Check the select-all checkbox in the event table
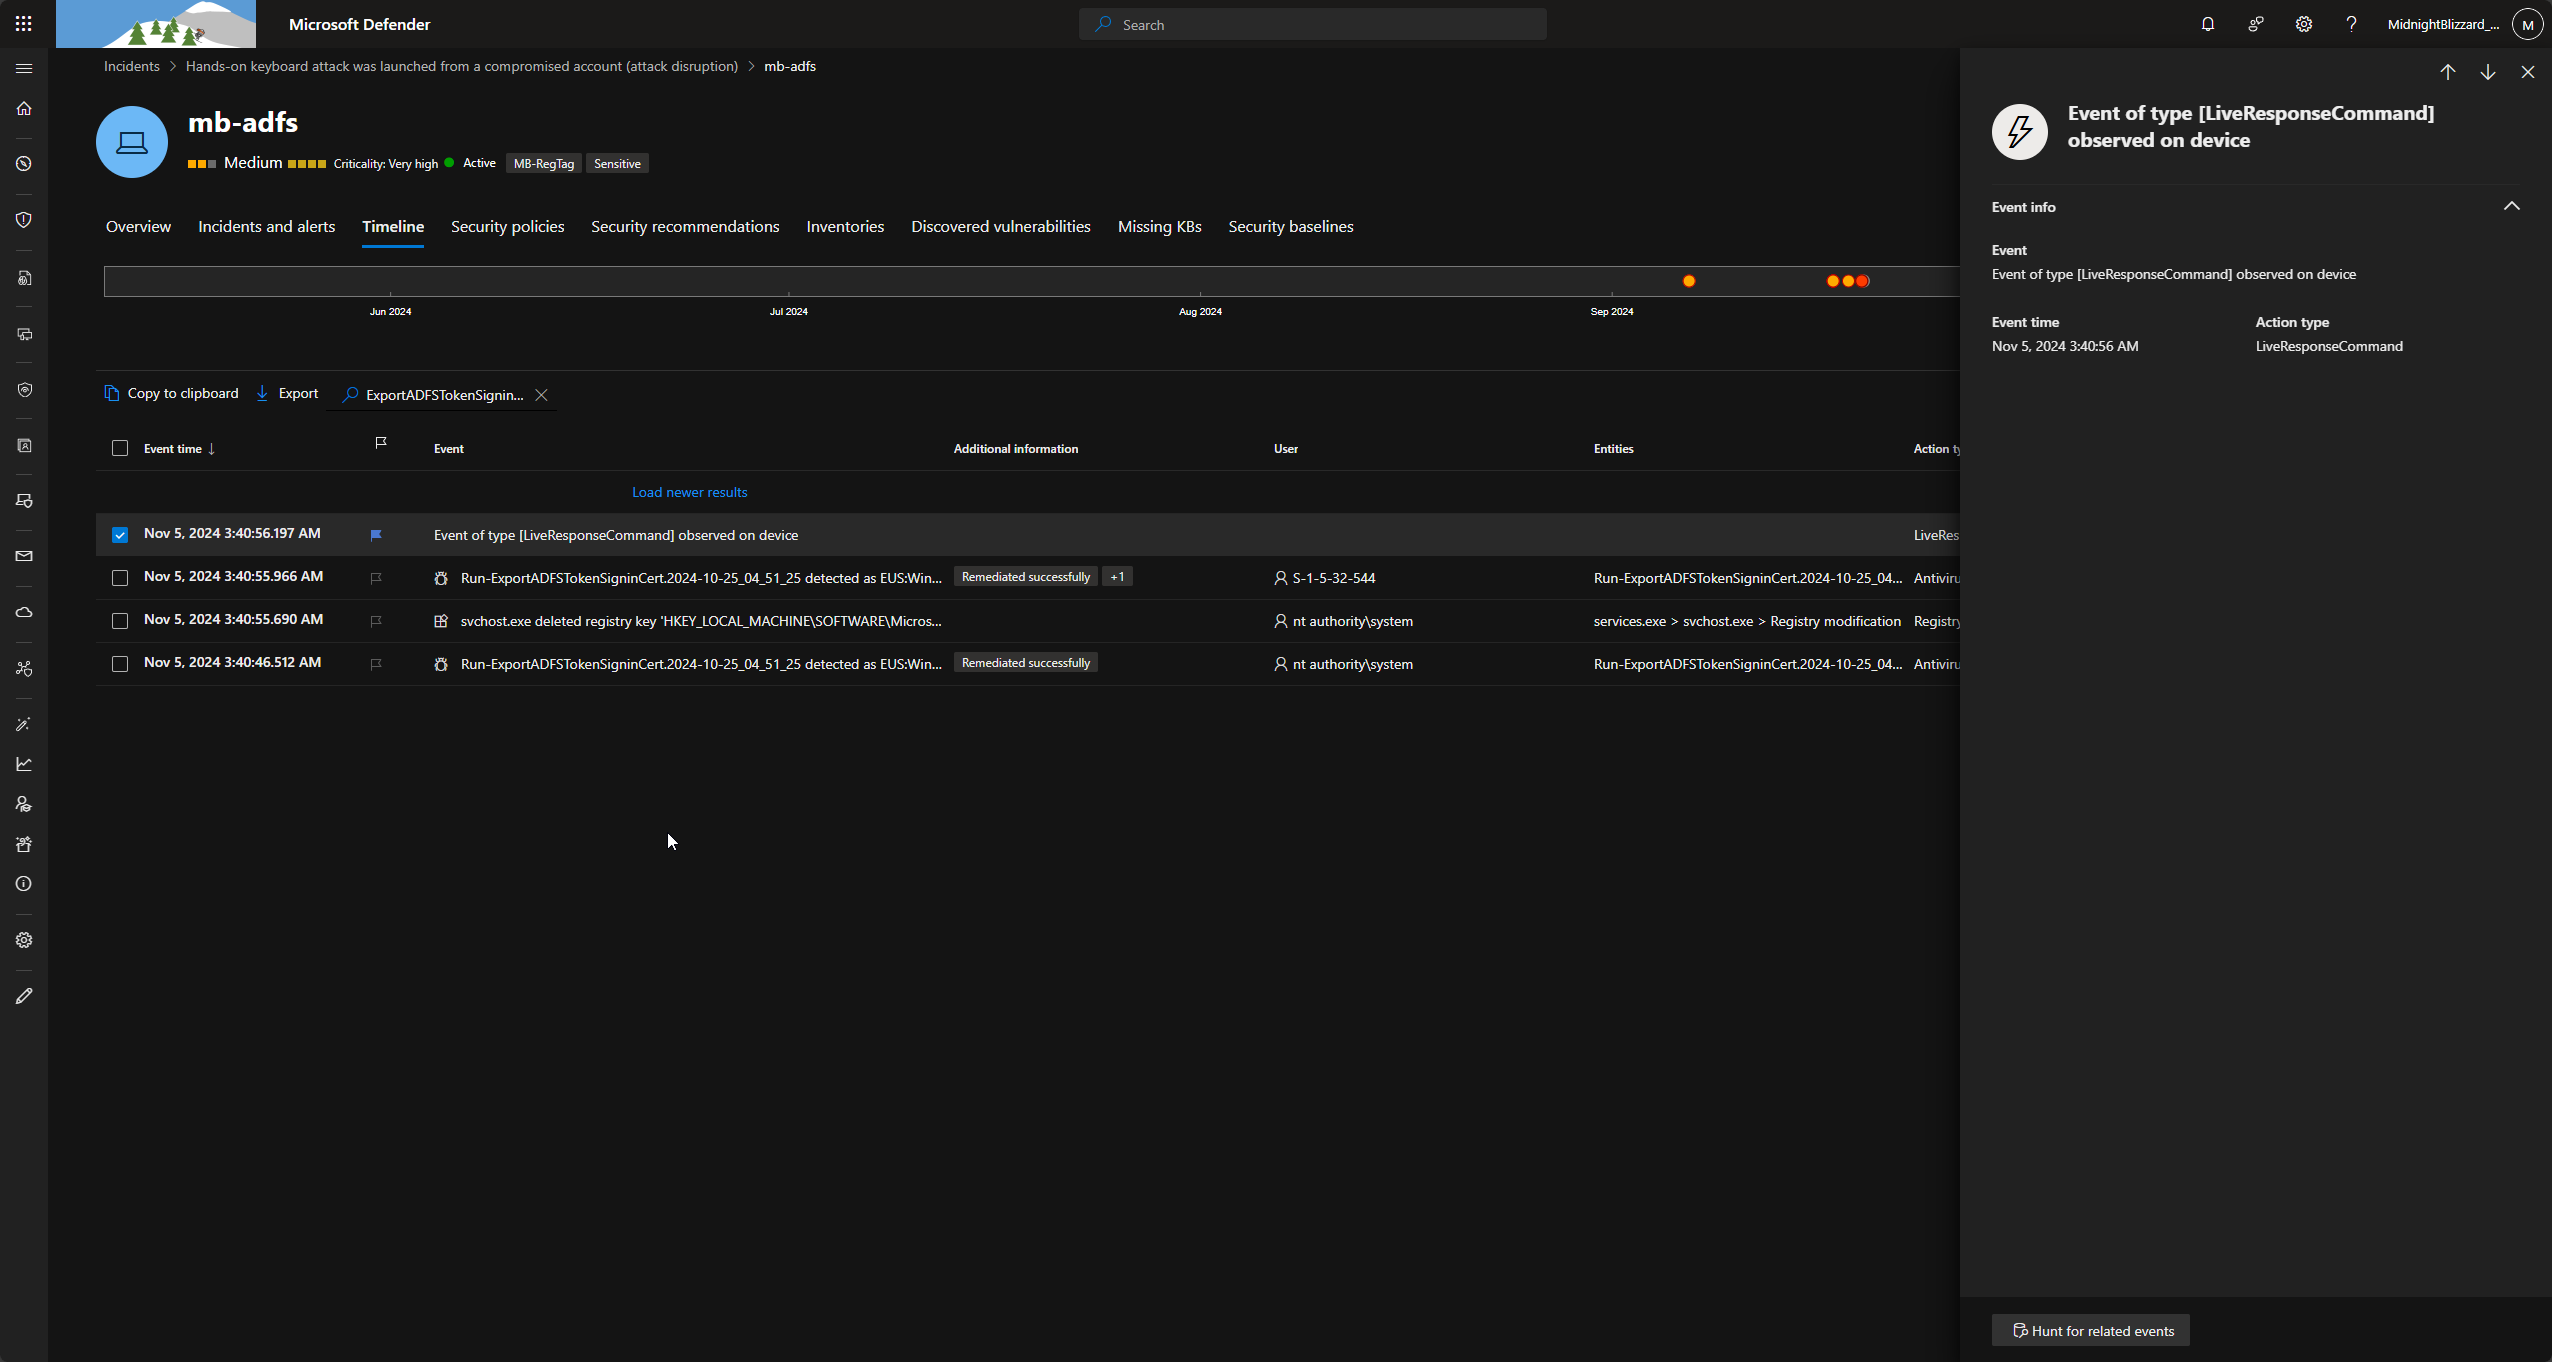 [x=120, y=448]
